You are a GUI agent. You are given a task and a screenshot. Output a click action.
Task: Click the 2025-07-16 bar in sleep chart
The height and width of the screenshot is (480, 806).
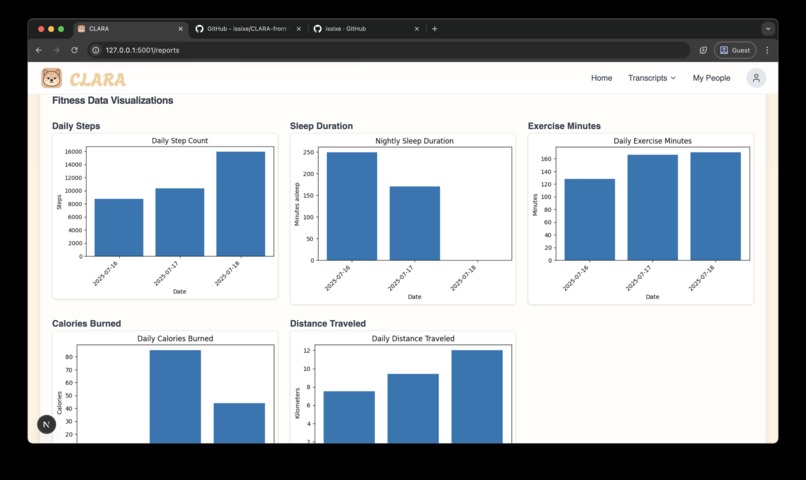pos(352,206)
